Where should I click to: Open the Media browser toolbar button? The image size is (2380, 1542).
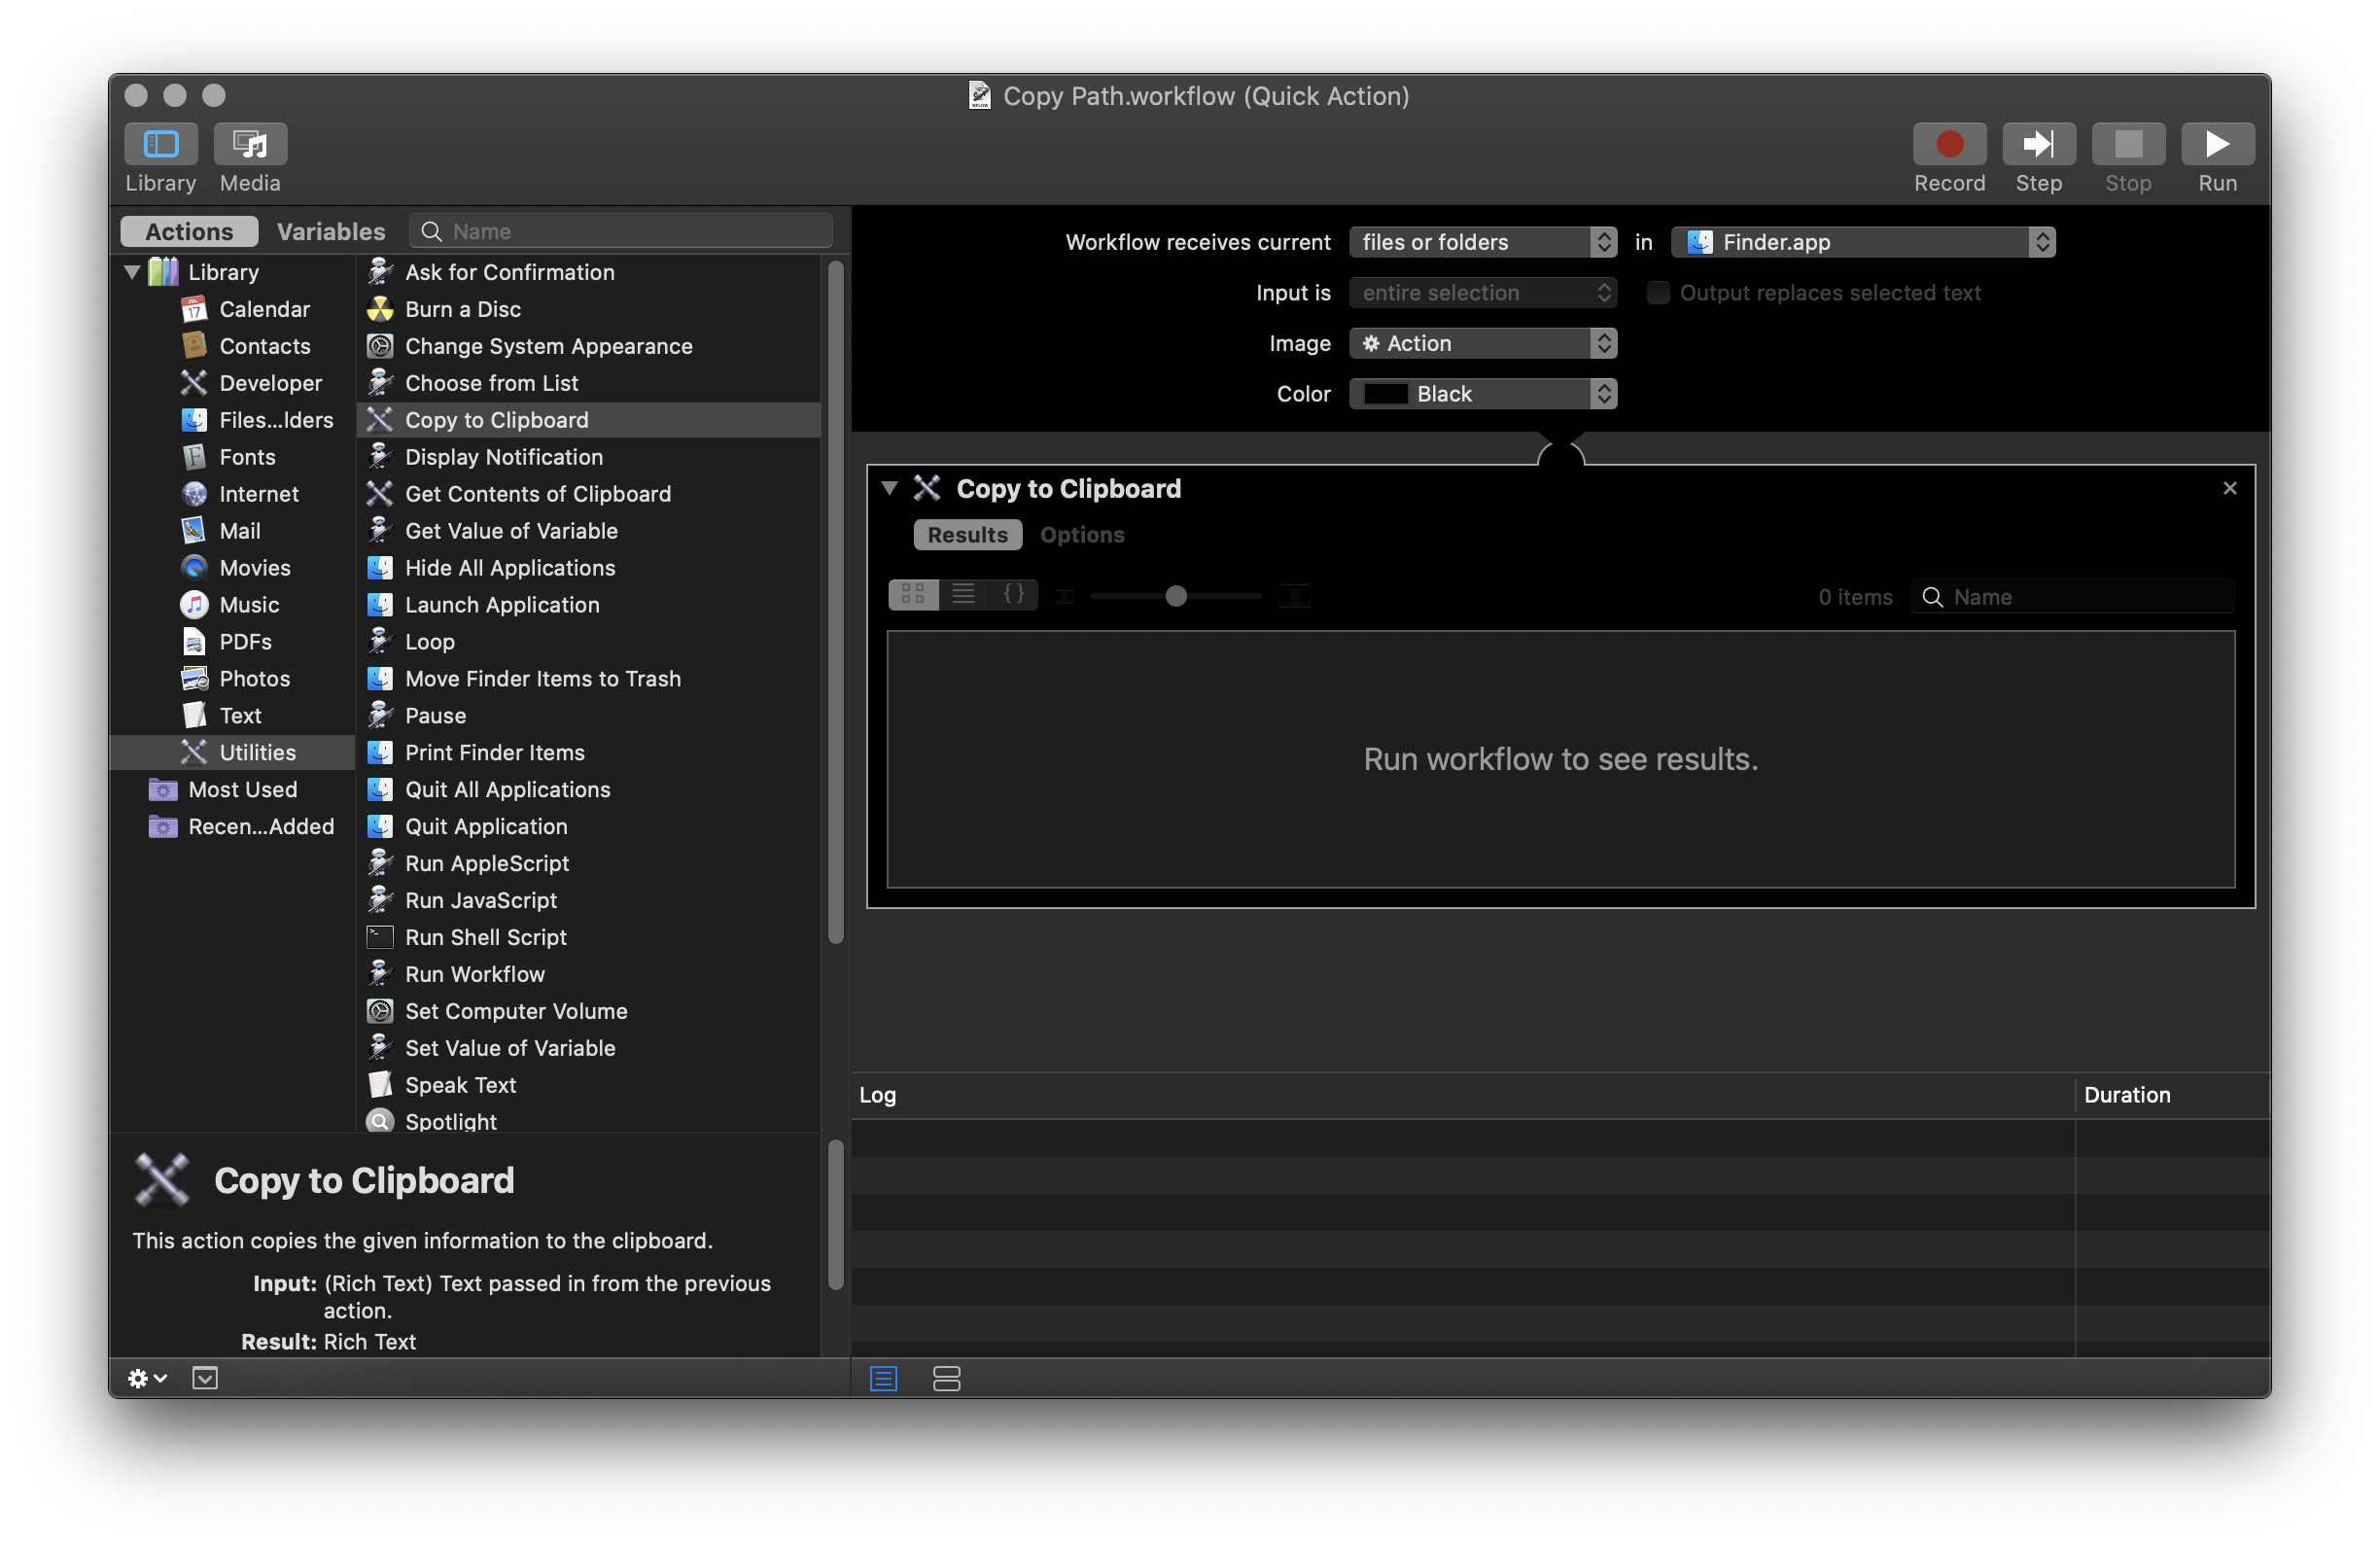click(250, 144)
